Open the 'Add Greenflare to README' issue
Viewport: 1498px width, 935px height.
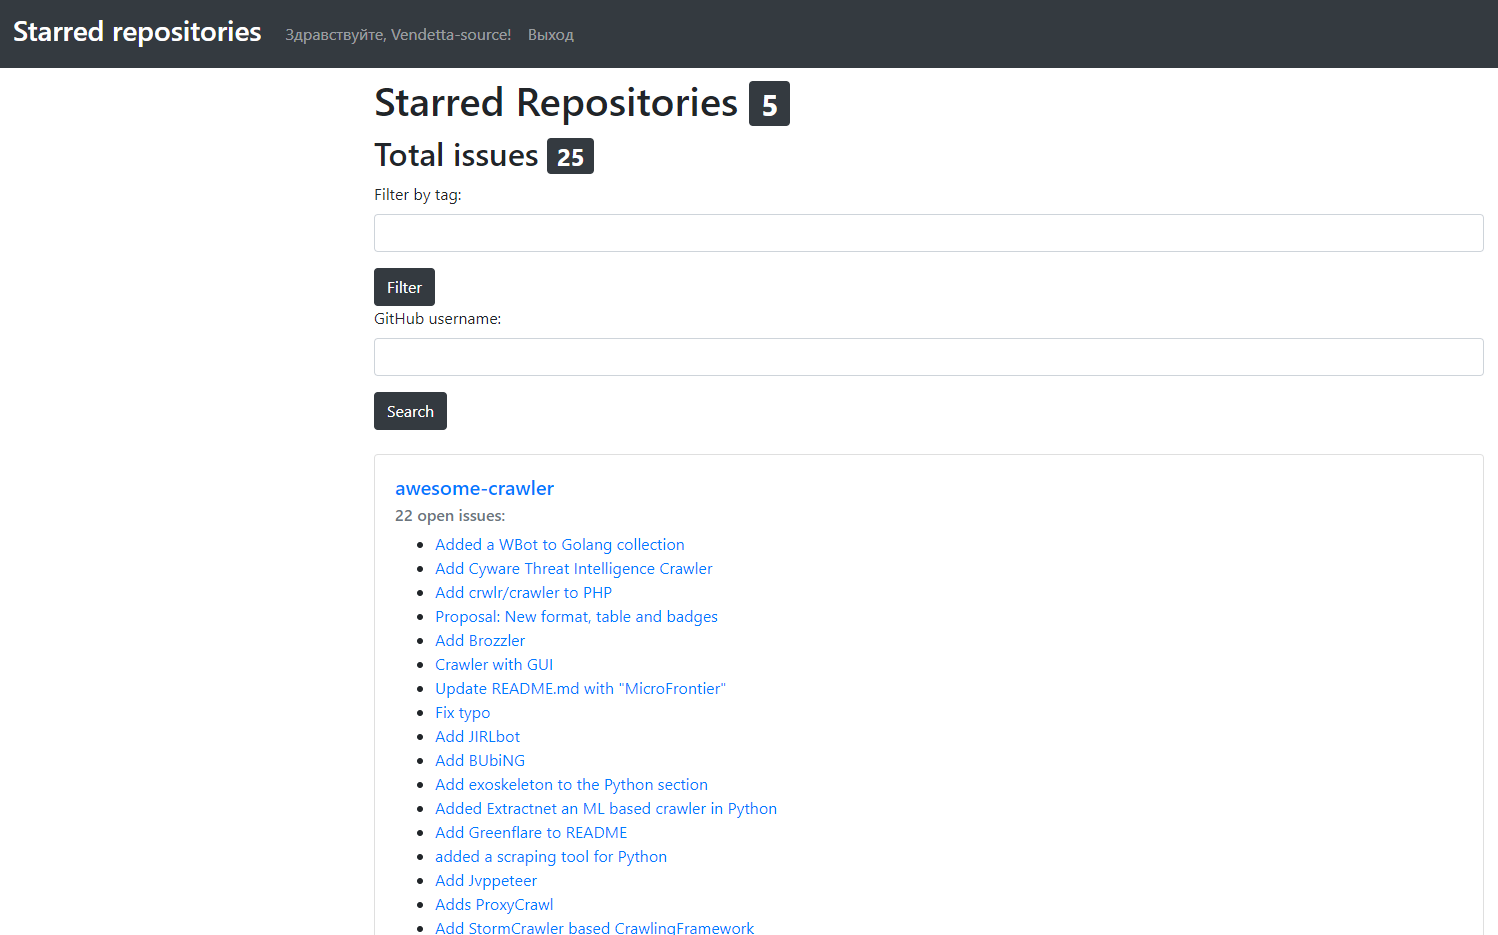point(531,833)
